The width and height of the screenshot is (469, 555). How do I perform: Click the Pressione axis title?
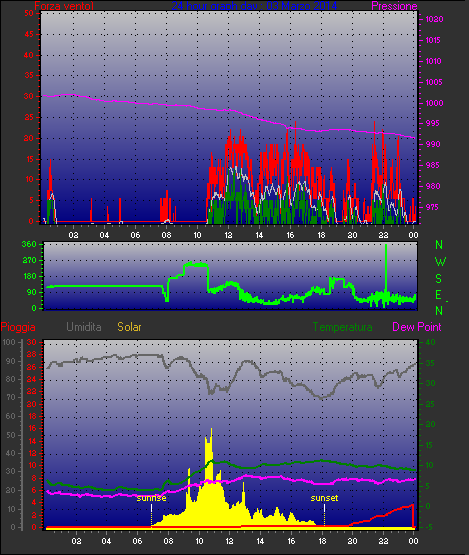click(394, 6)
